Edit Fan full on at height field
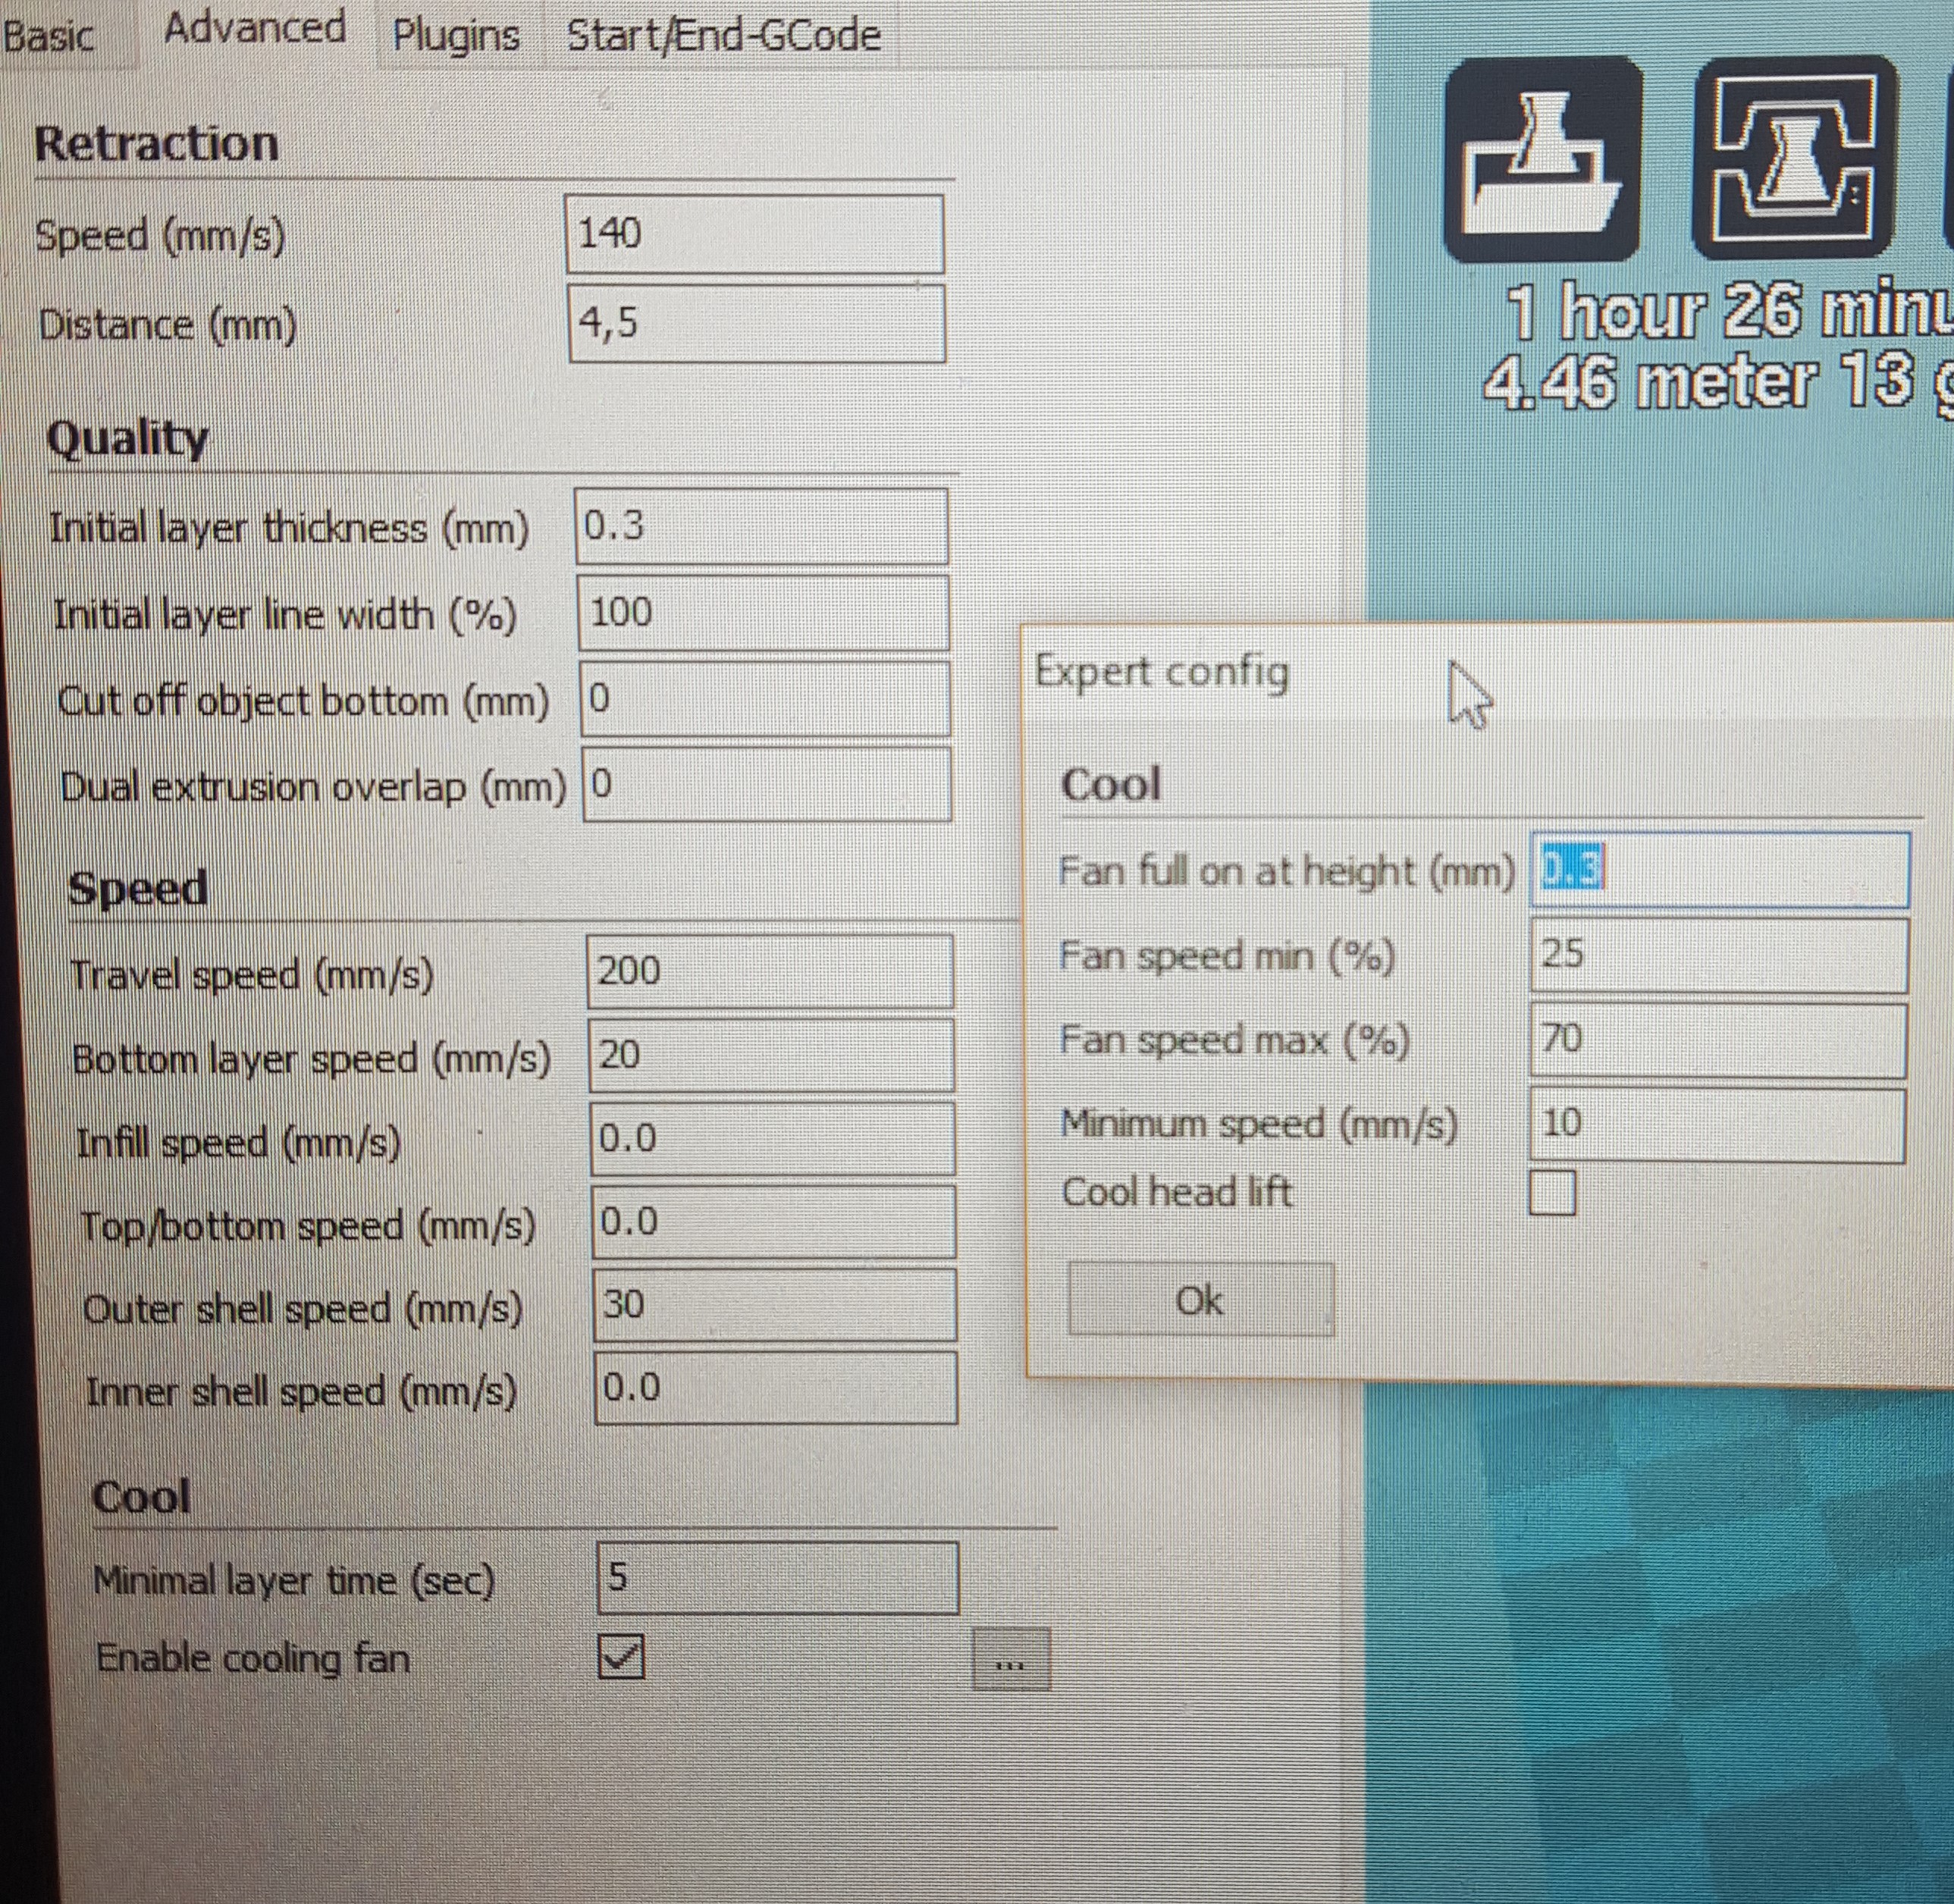Viewport: 1954px width, 1904px height. (1719, 870)
